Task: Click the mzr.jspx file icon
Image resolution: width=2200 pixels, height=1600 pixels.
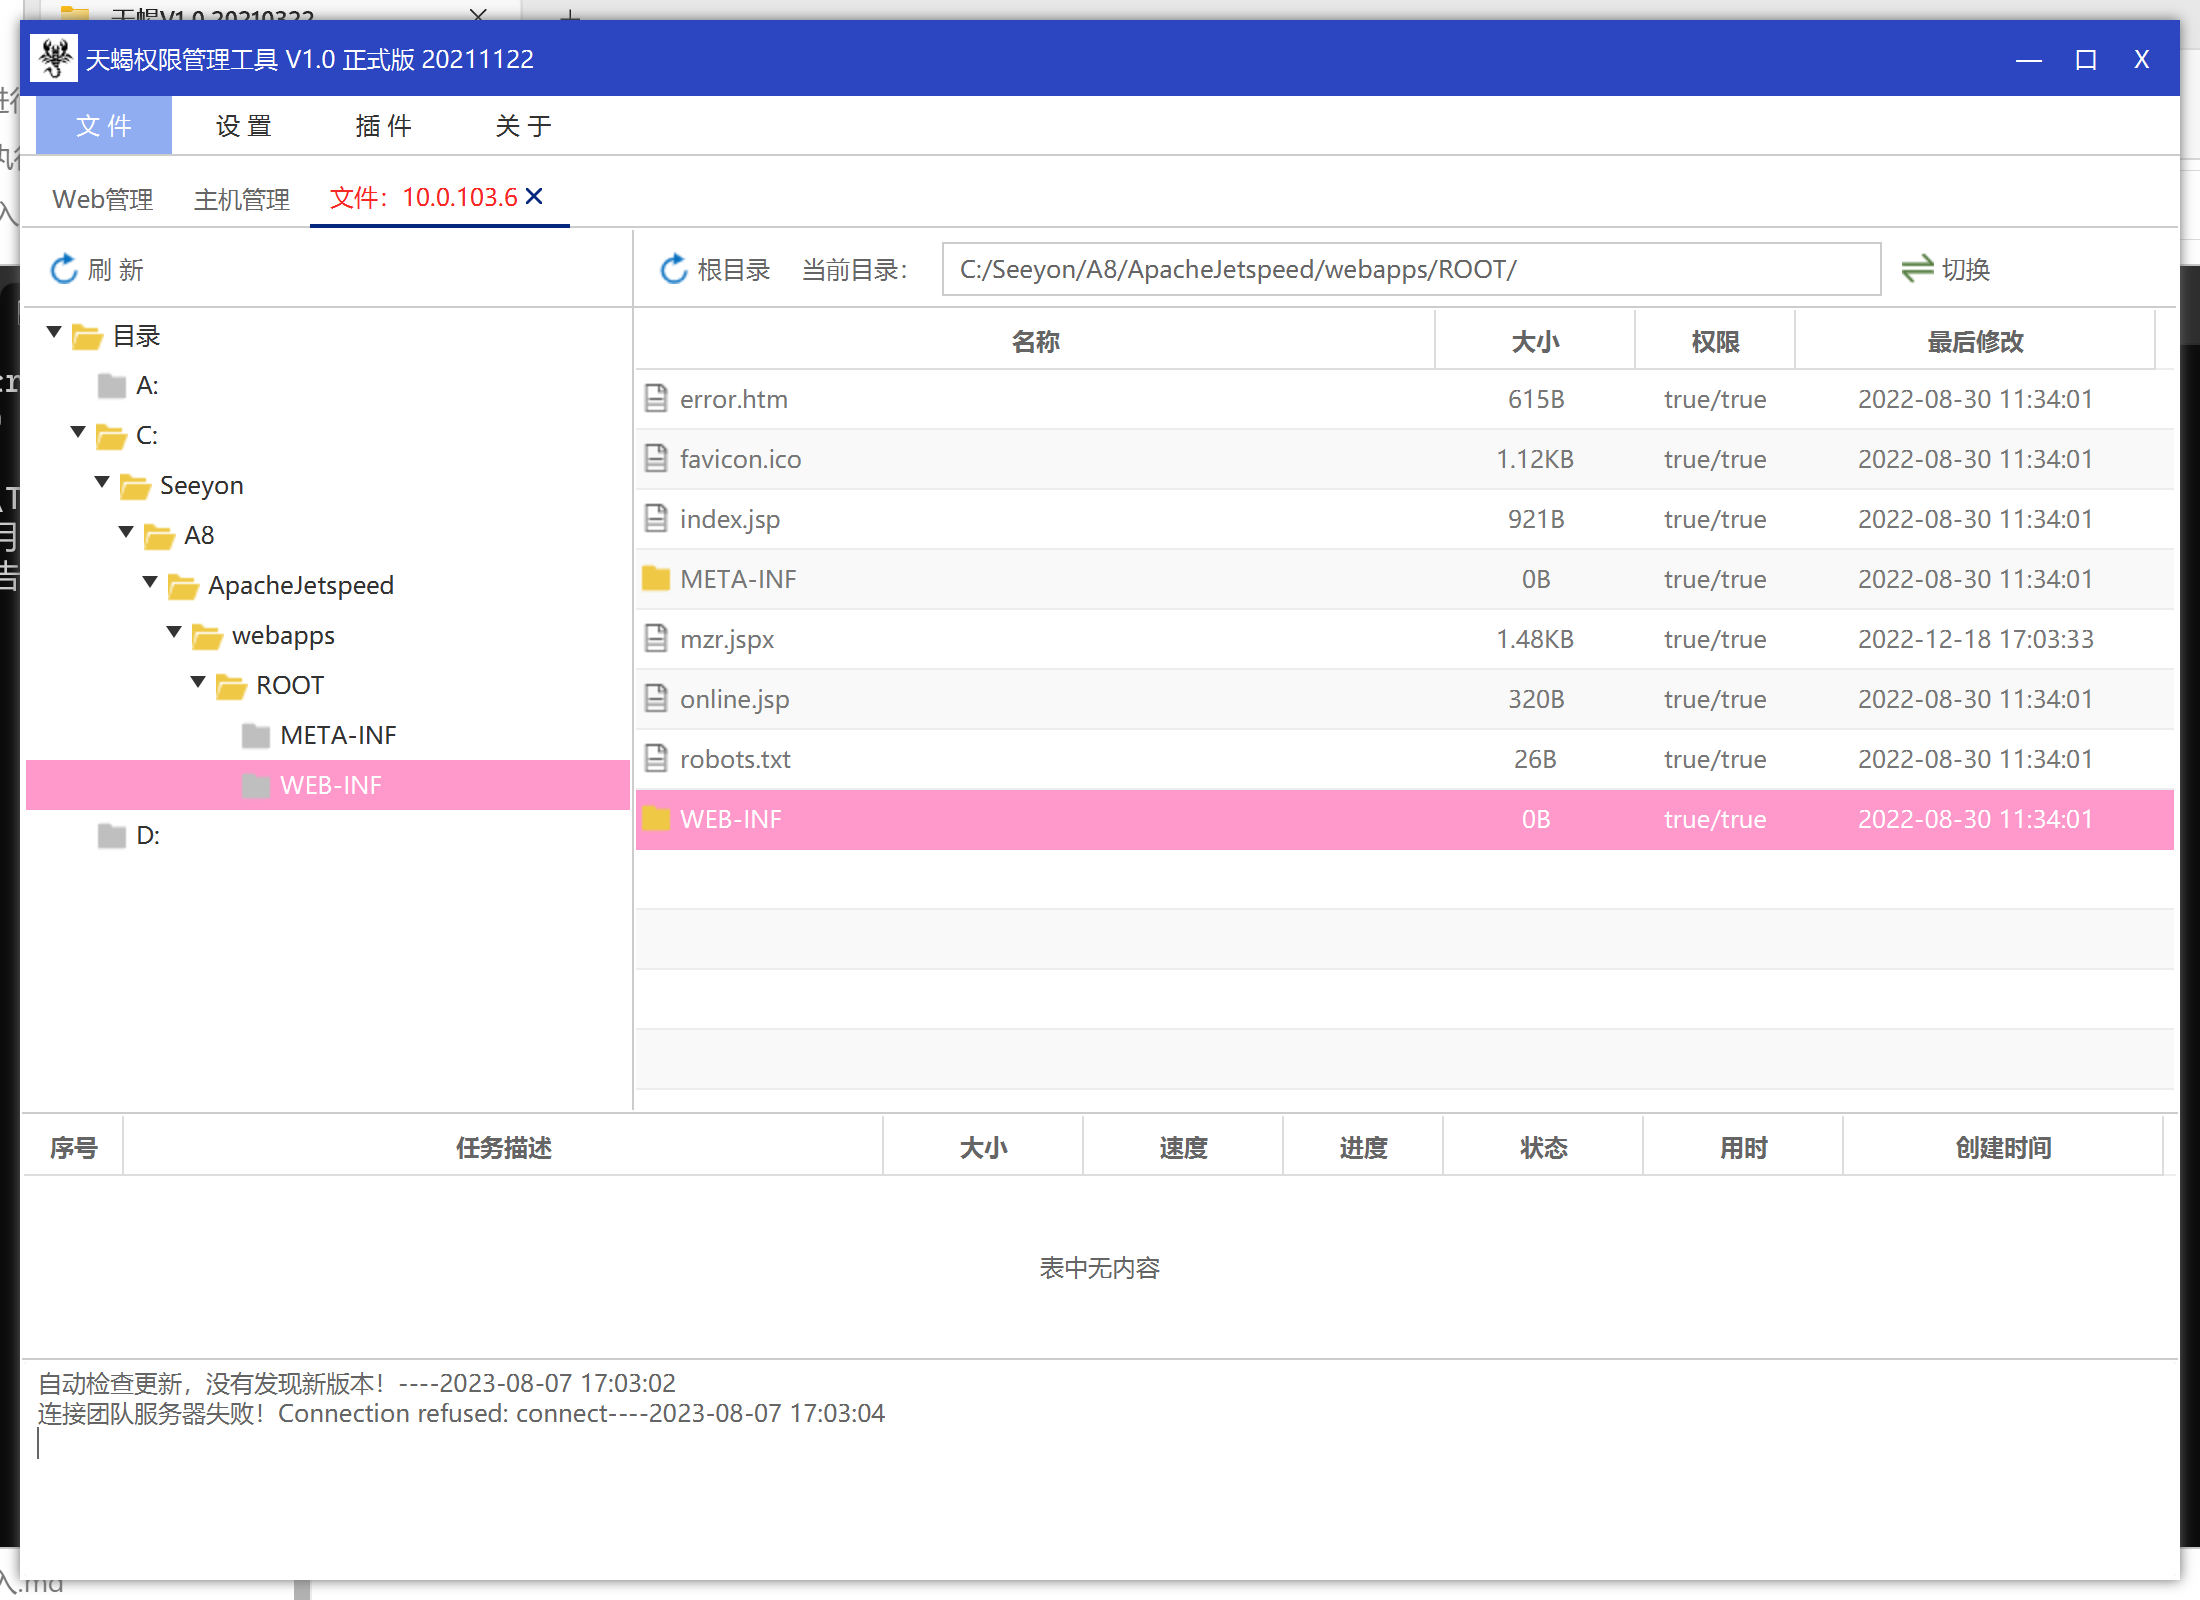Action: click(x=656, y=638)
